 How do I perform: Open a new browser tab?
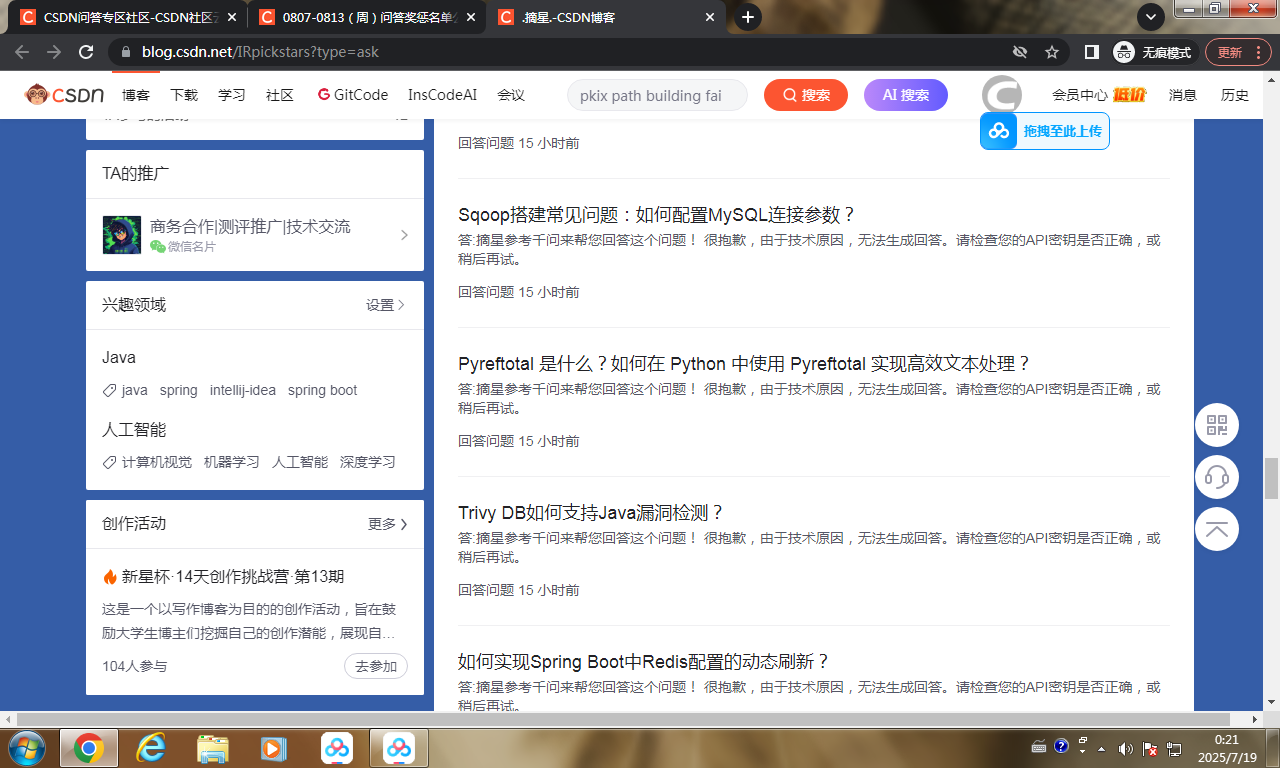(x=747, y=17)
